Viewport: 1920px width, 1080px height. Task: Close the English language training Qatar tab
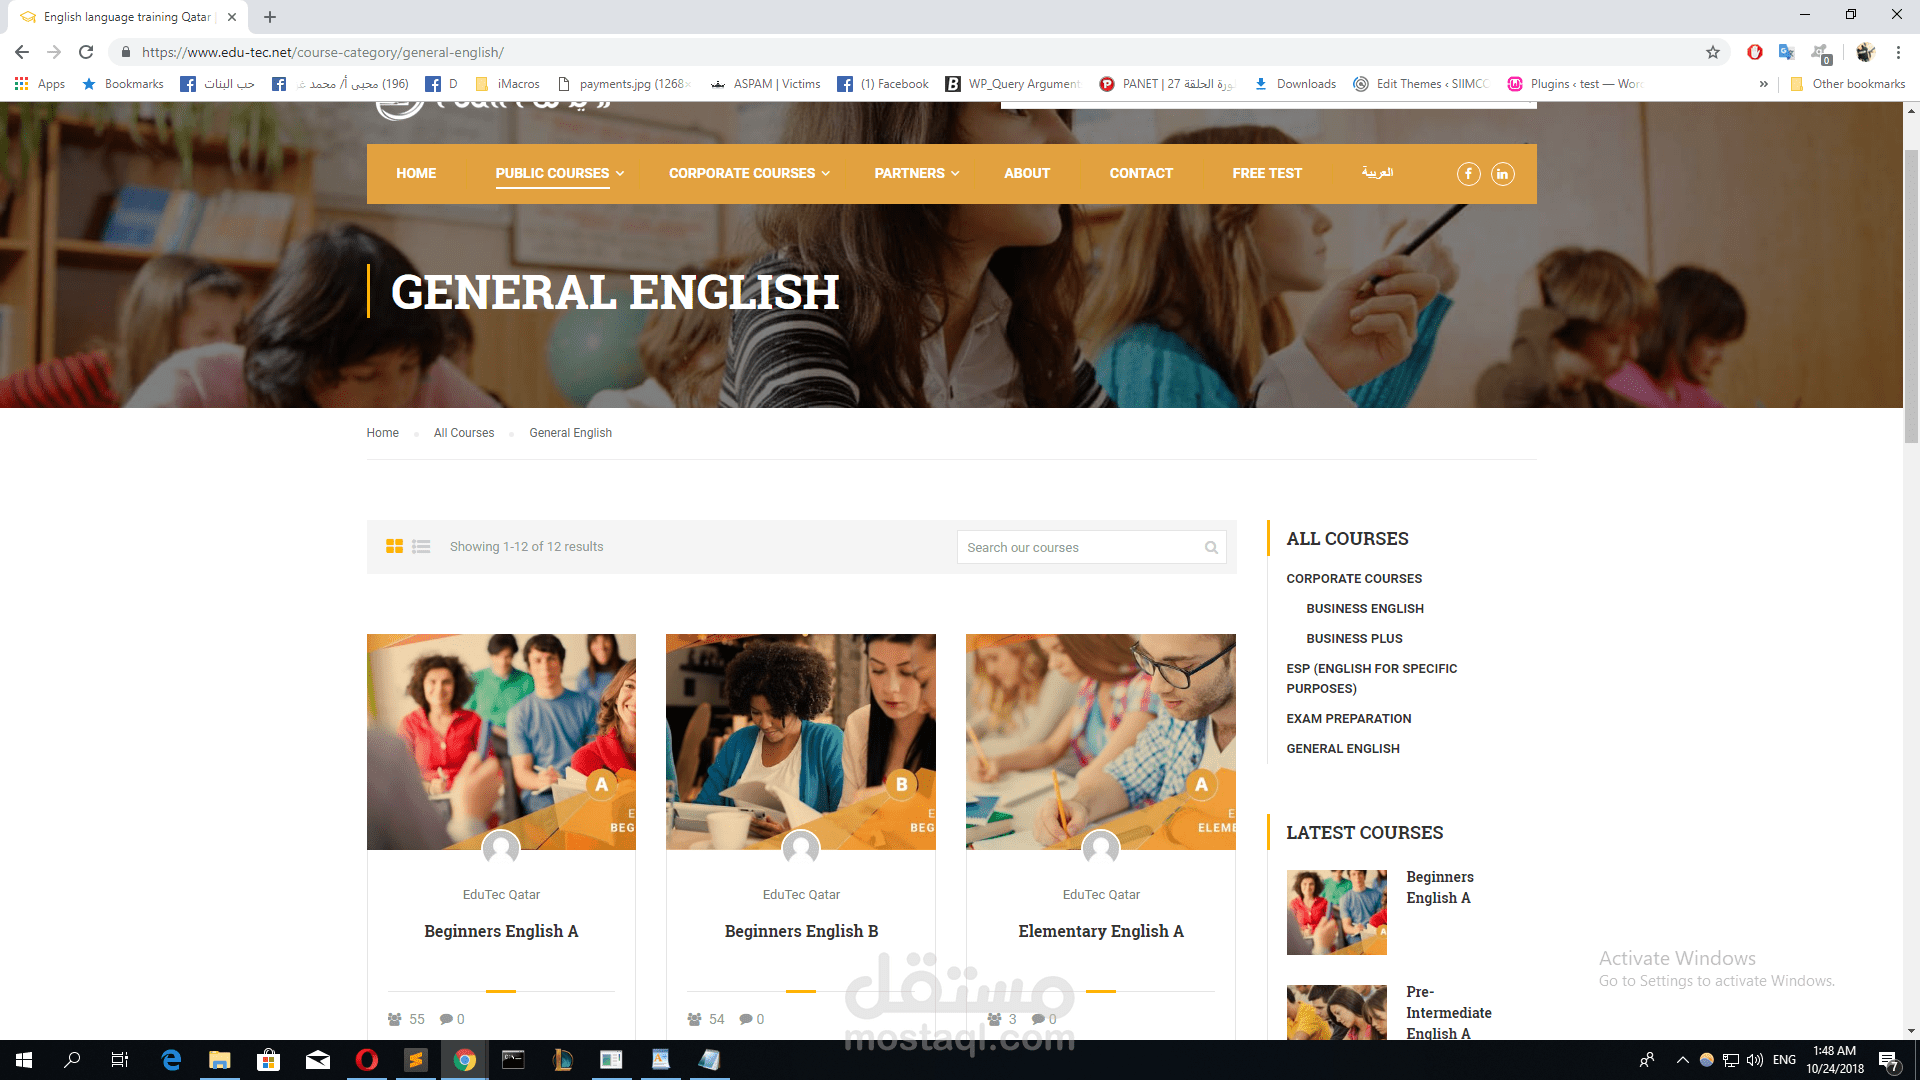click(232, 17)
